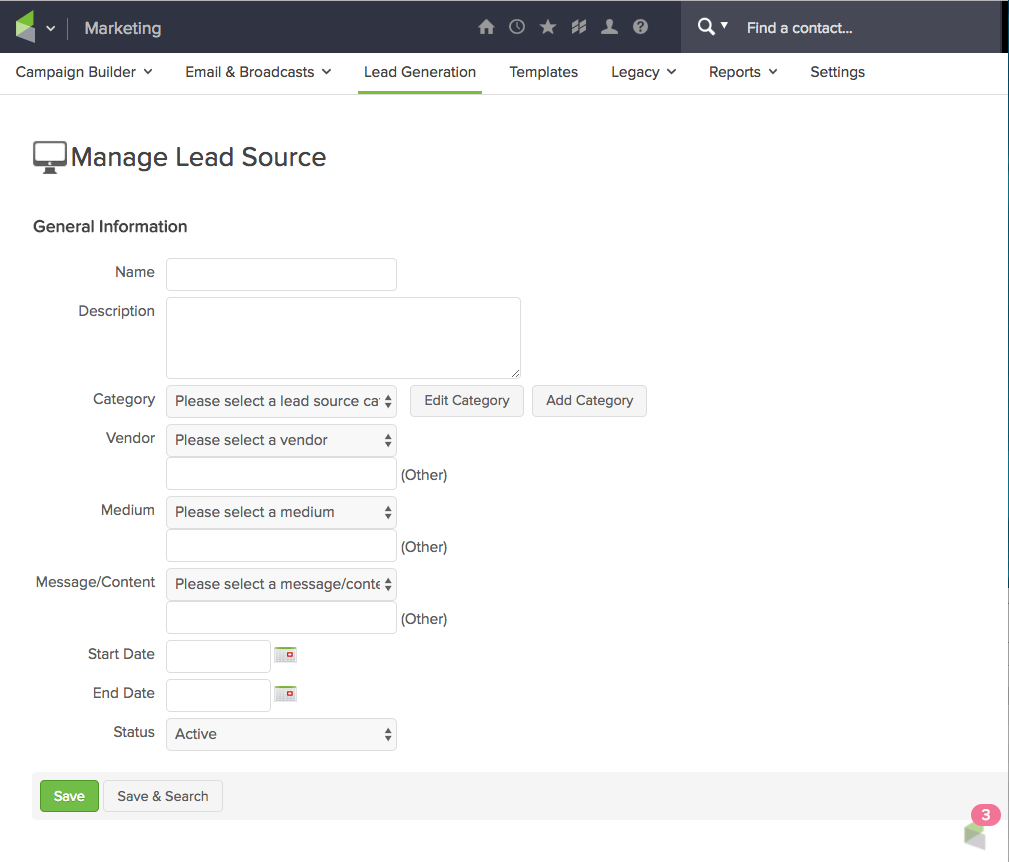Open favorites using the star icon
1009x862 pixels.
coord(547,27)
